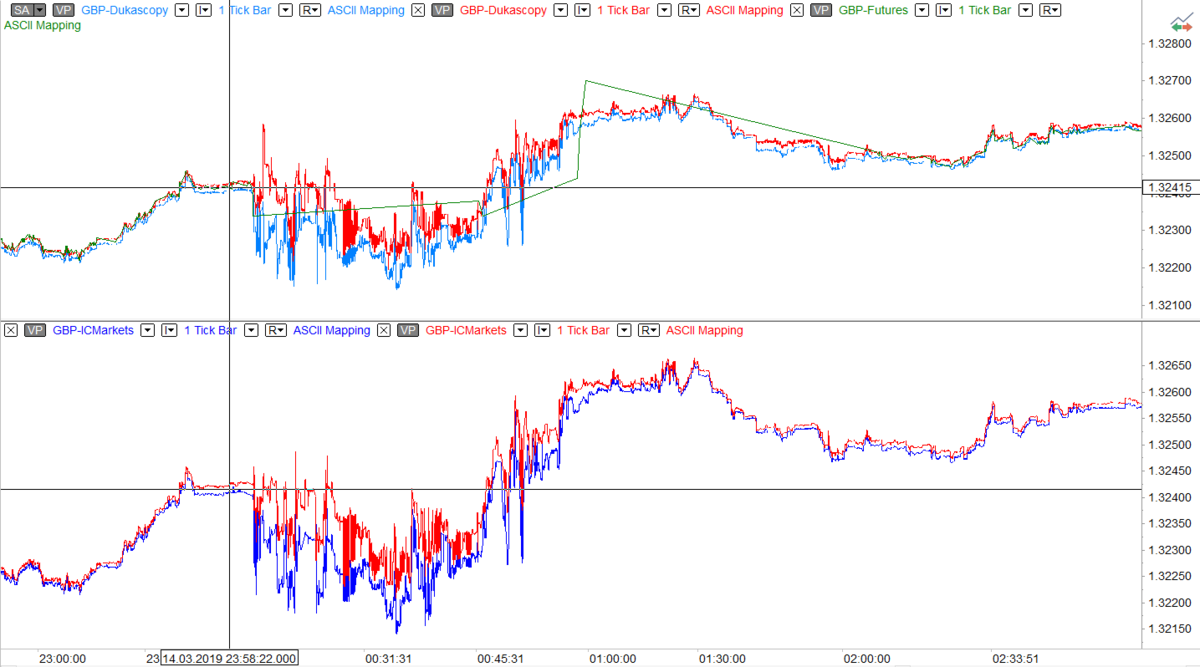Open the I dropdown for blue GBP-ICMarkets

(169, 330)
